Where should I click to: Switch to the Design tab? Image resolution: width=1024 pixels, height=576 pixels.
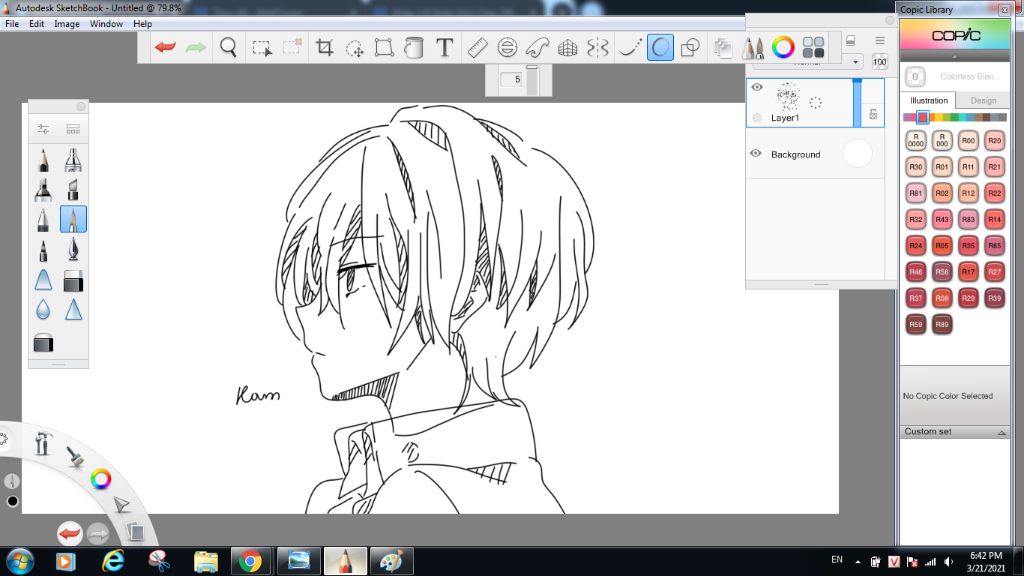pyautogui.click(x=983, y=101)
